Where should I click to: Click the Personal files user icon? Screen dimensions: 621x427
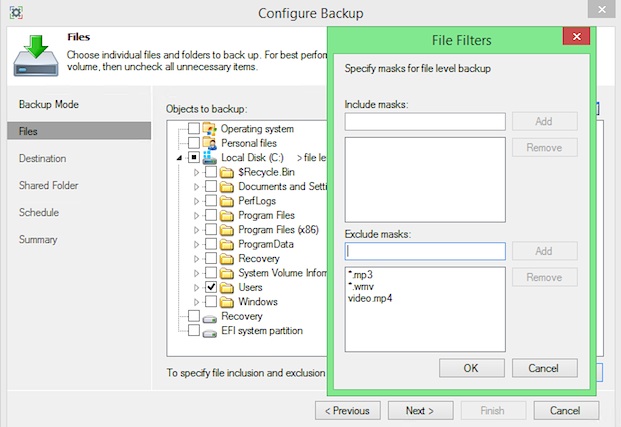[x=209, y=143]
